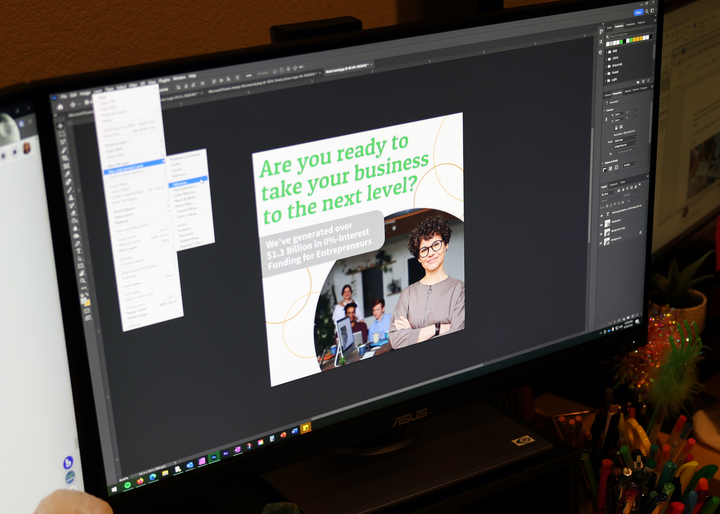Choose Gradient Map... in the submenu
The height and width of the screenshot is (514, 720).
point(190,239)
